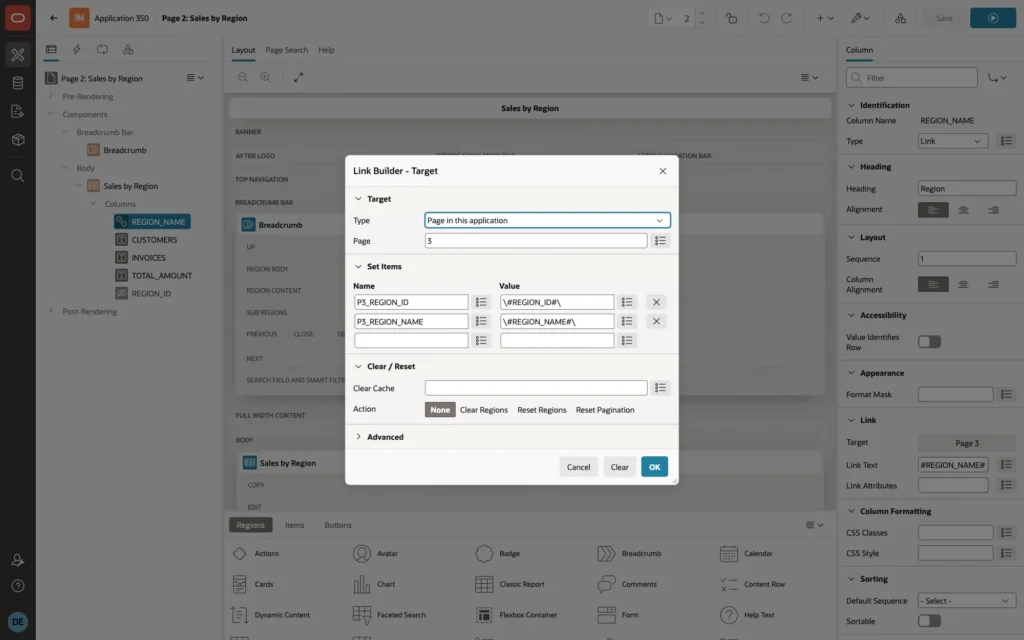
Task: Open the Dynamic Actions lightning icon tab
Action: (x=76, y=50)
